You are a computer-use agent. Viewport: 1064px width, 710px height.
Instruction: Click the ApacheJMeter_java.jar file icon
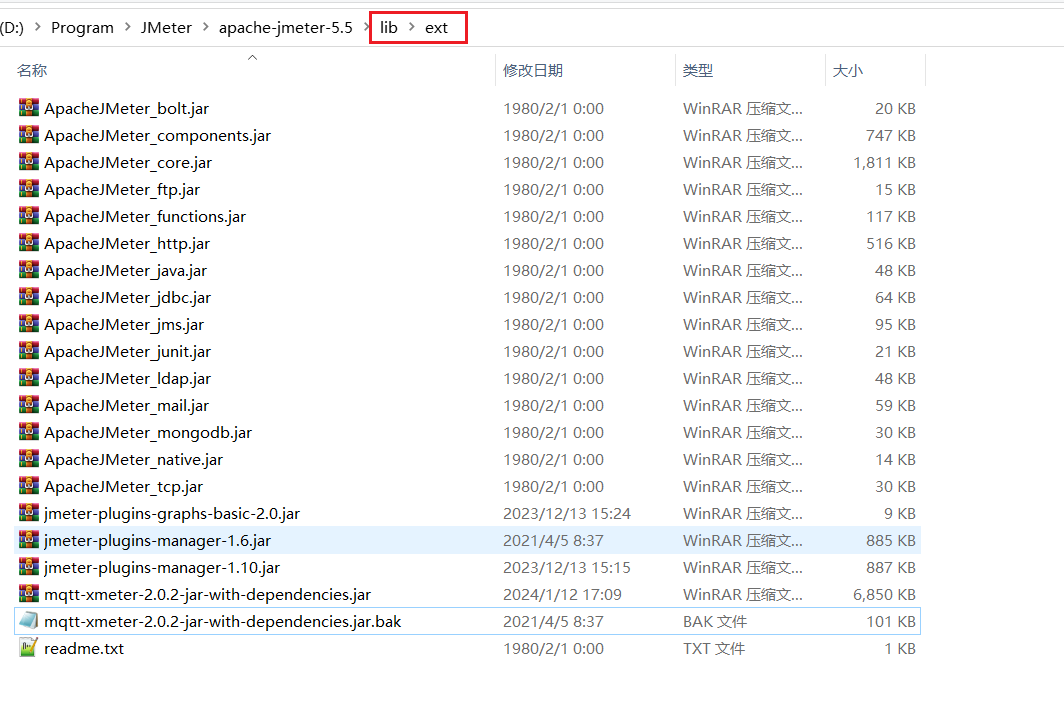point(28,270)
